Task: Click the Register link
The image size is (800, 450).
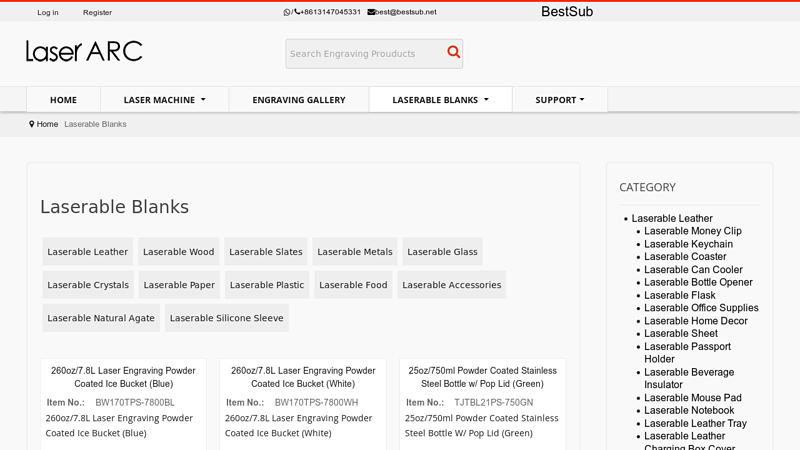Action: pos(97,13)
